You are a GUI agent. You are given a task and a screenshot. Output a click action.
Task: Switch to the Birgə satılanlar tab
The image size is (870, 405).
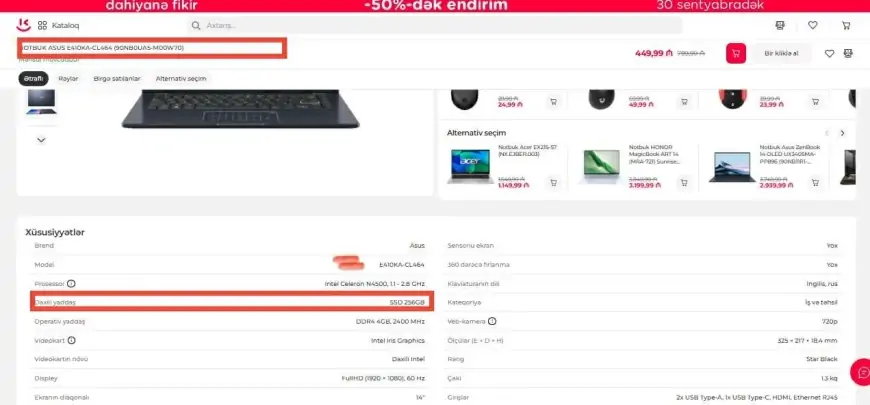(x=117, y=79)
